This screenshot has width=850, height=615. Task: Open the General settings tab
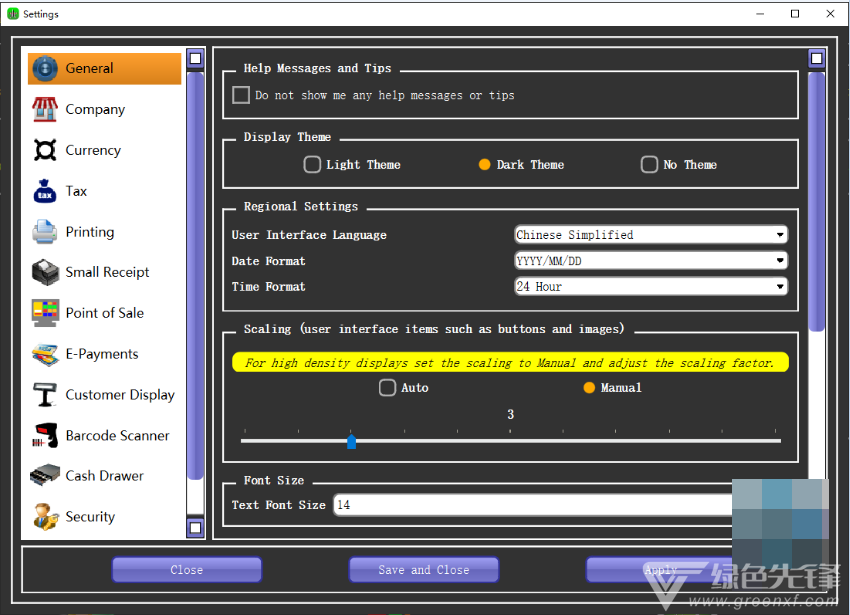pyautogui.click(x=105, y=69)
